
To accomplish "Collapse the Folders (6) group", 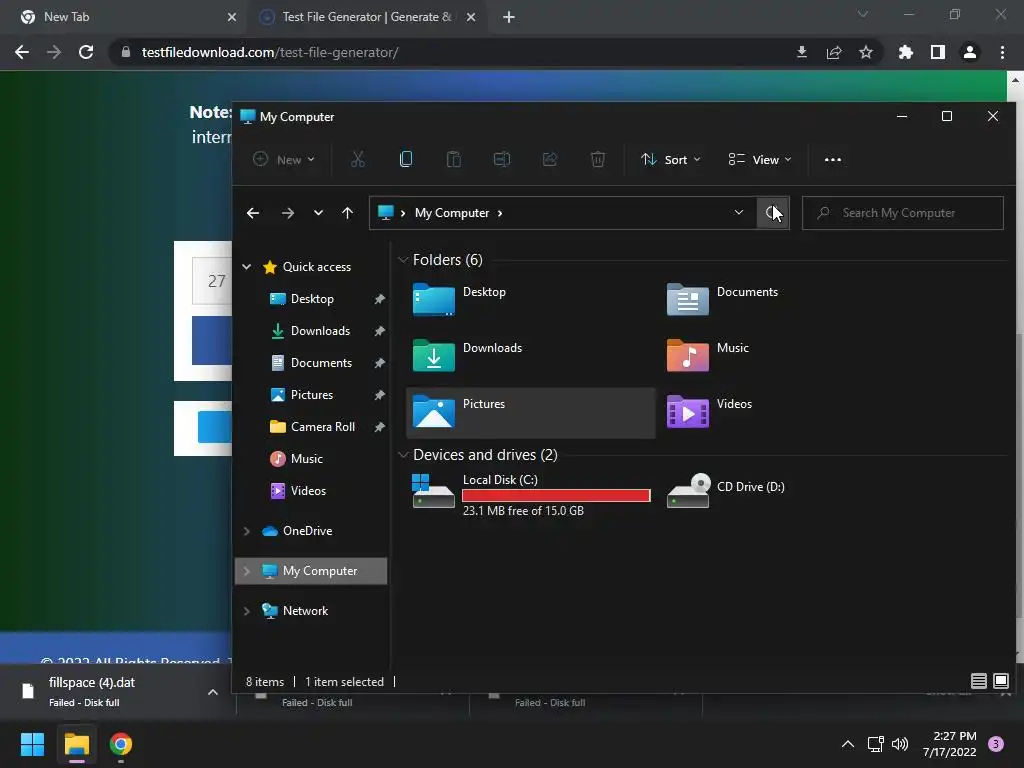I will click(x=403, y=260).
